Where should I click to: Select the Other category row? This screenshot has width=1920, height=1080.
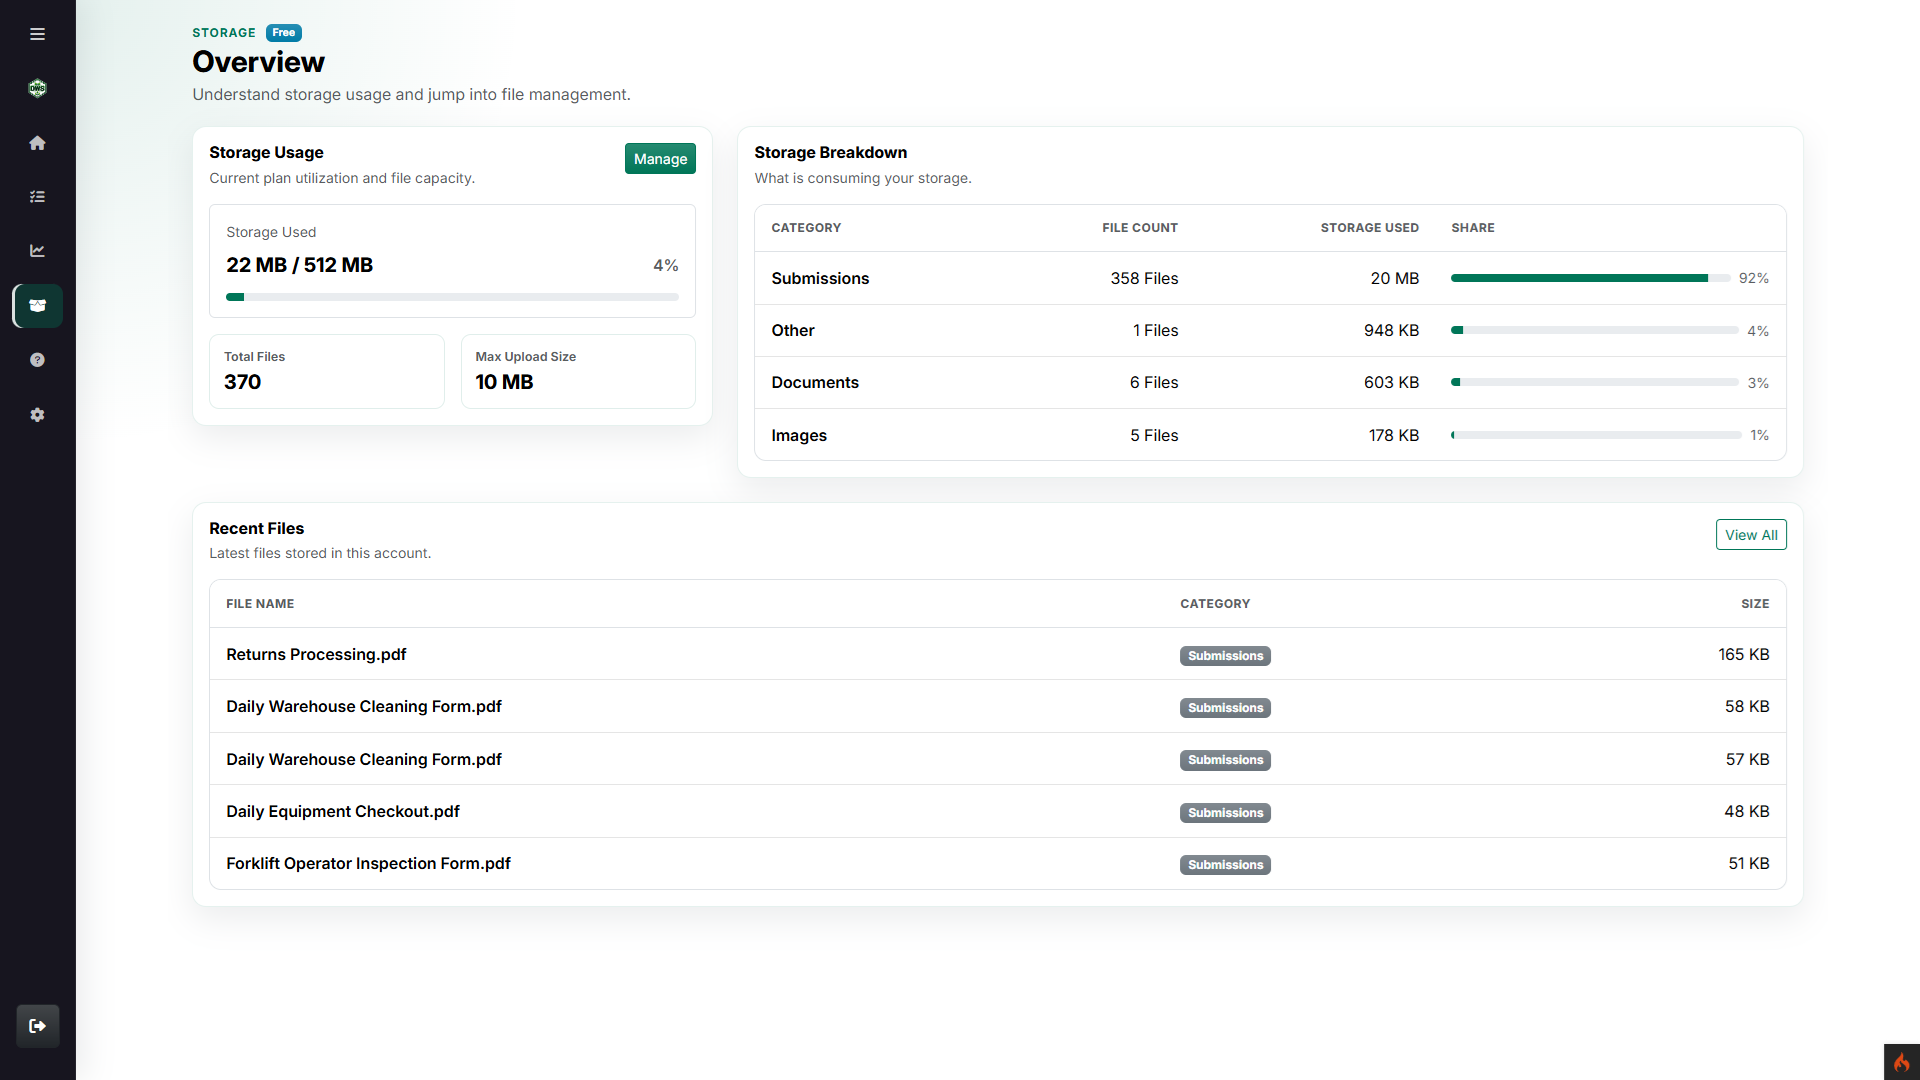coord(1270,330)
